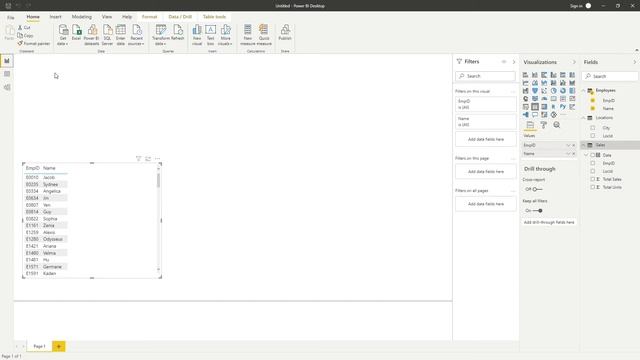The image size is (640, 360).
Task: Open More visuals dropdown
Action: tap(225, 35)
